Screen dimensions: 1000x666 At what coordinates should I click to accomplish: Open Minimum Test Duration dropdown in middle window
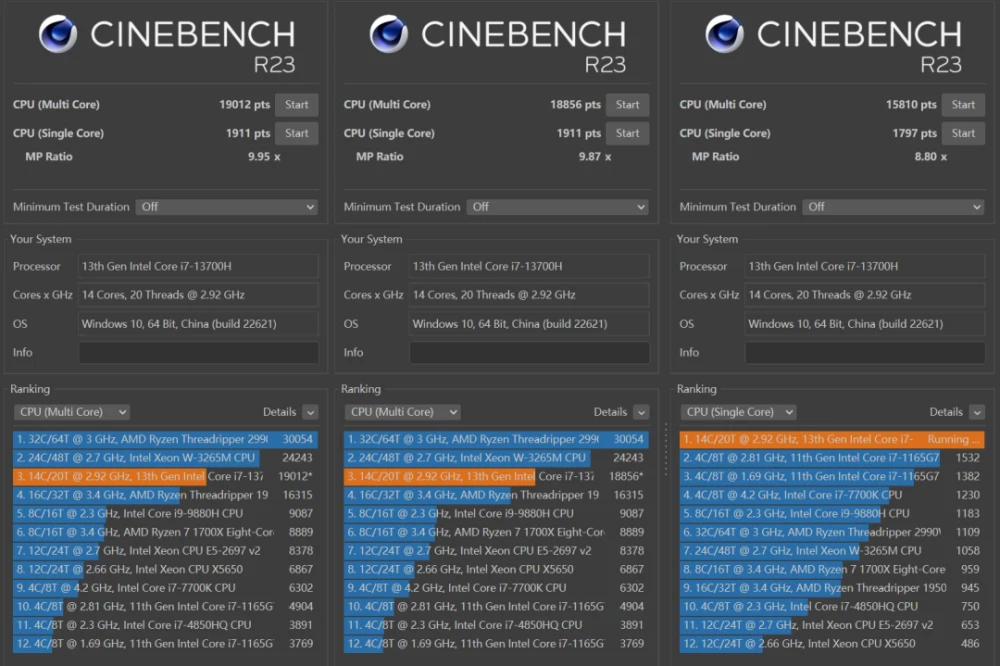pos(558,207)
